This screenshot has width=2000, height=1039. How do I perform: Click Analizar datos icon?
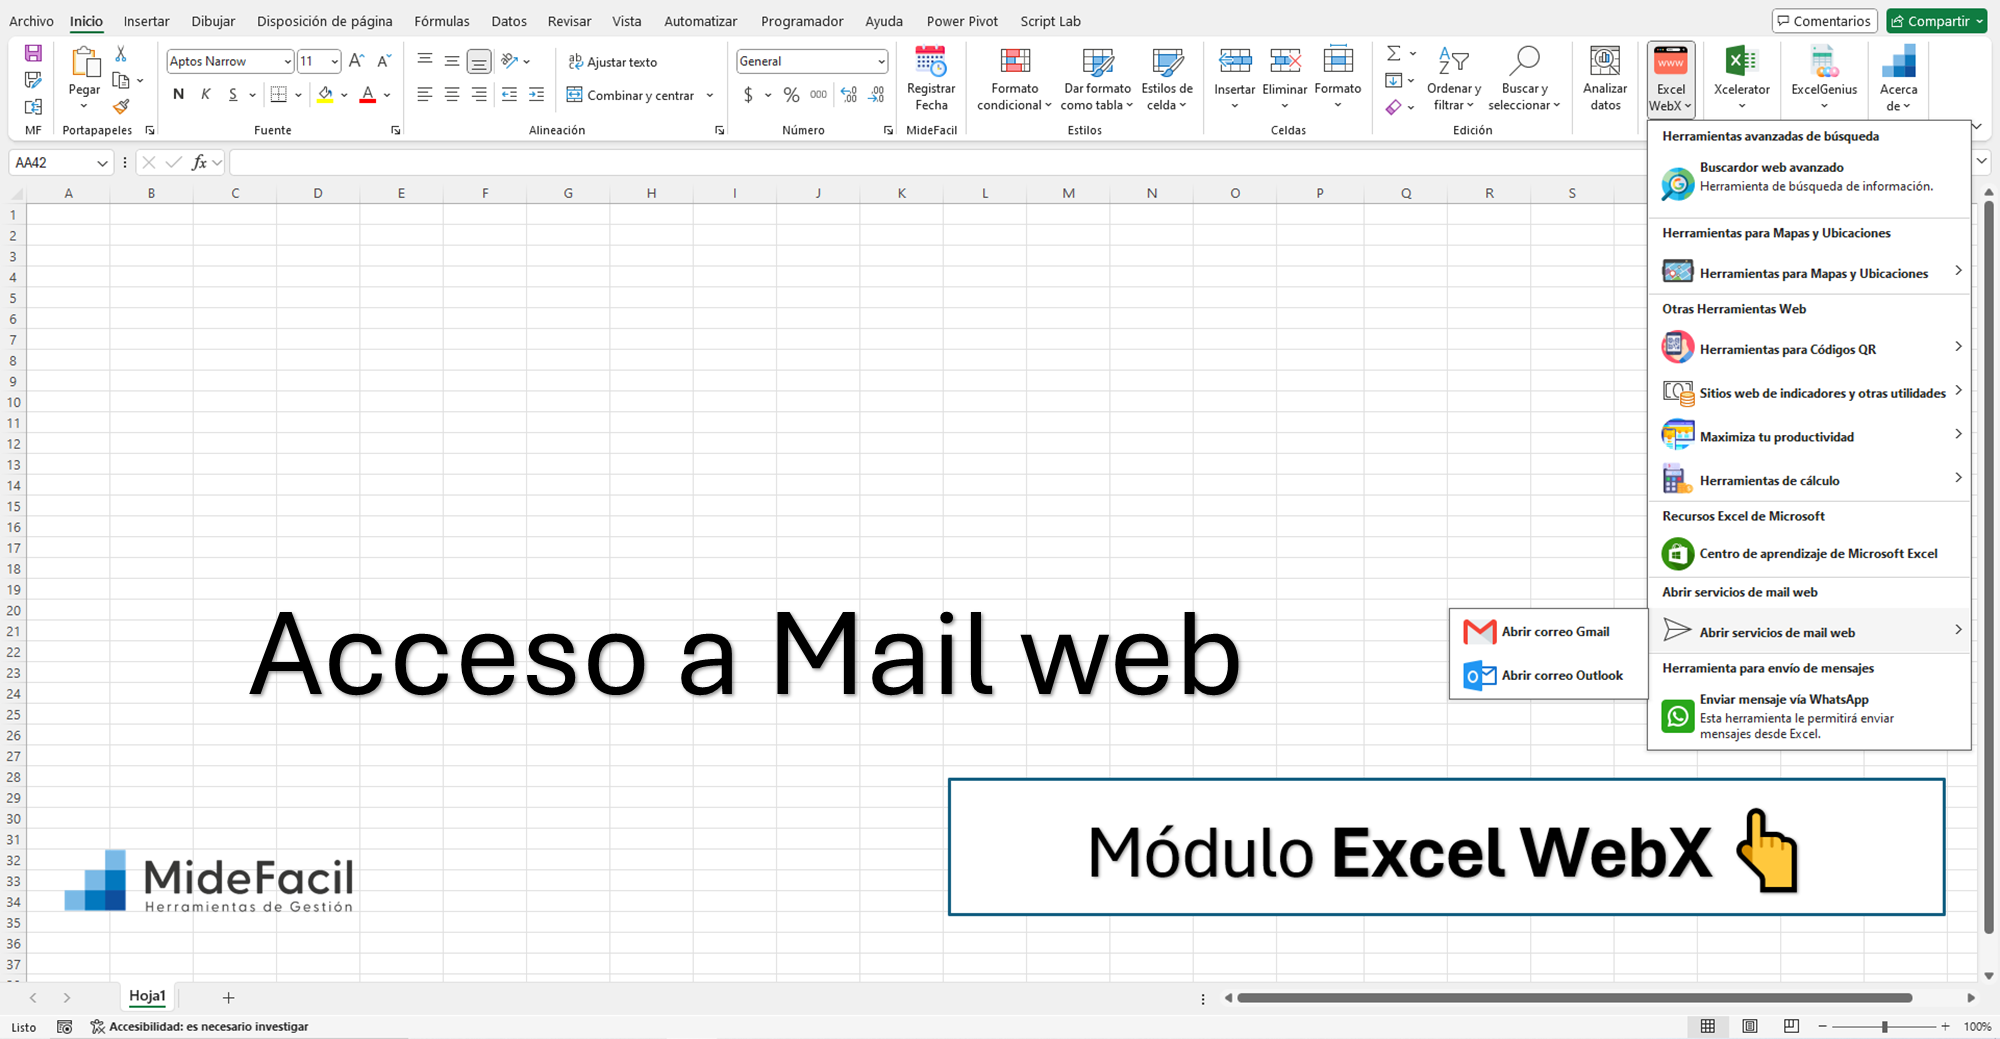1605,62
